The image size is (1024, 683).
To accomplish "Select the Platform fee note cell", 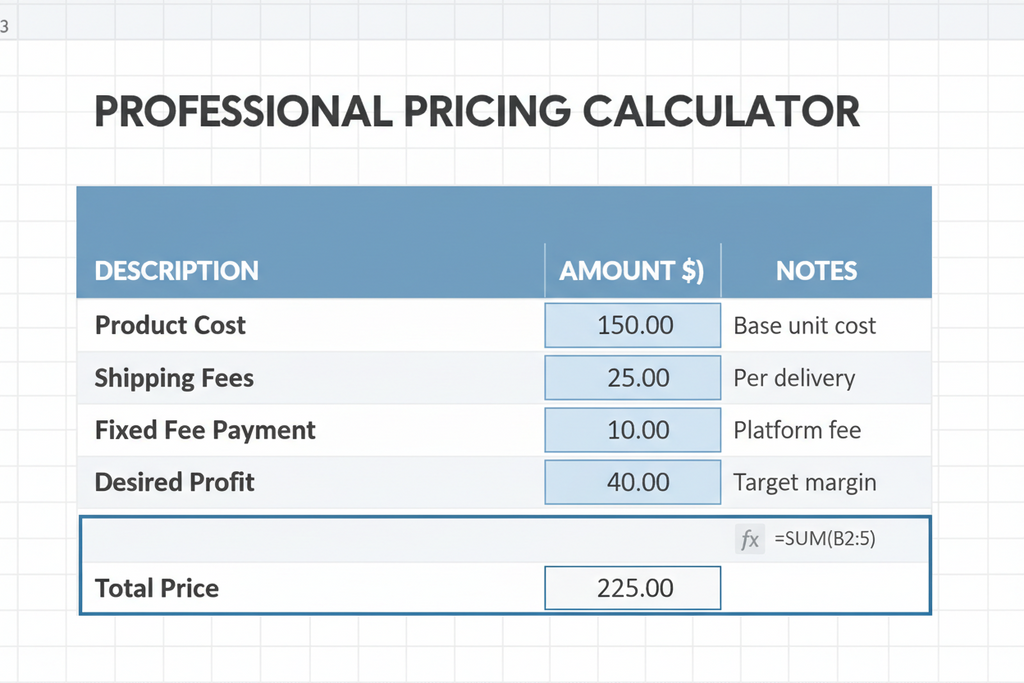I will coord(797,429).
